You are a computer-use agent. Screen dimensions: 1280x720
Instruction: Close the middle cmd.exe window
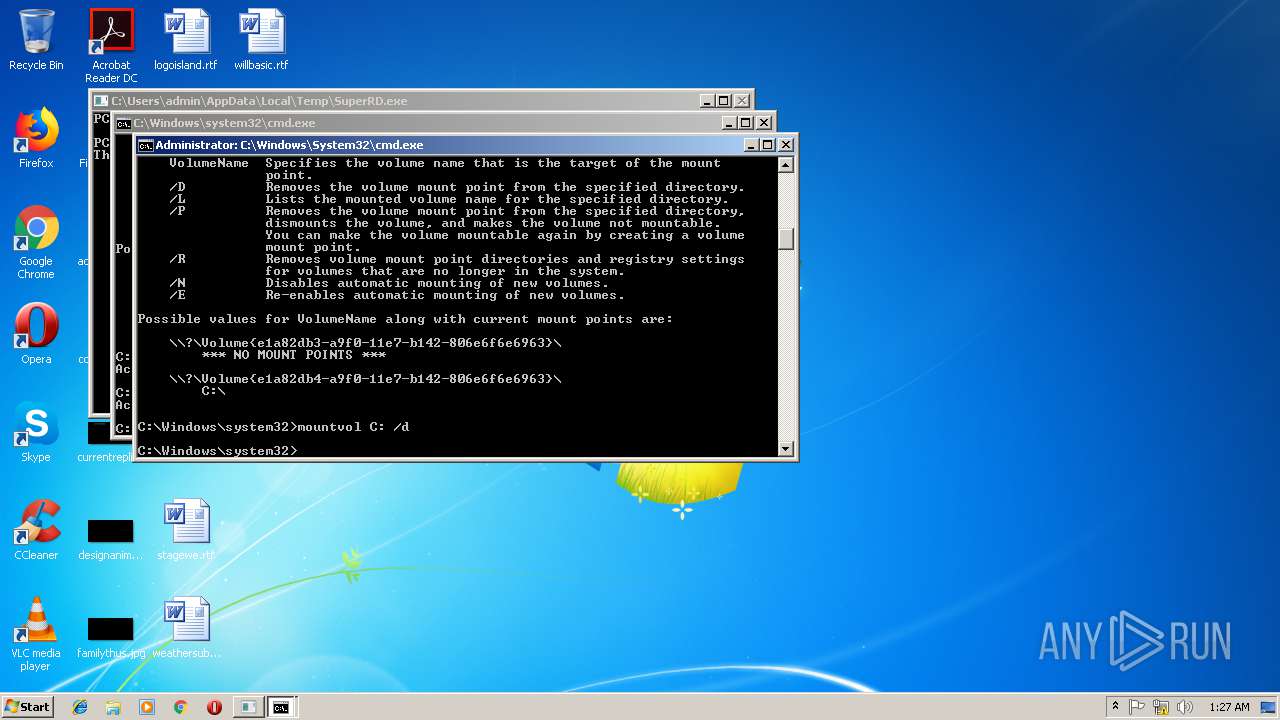click(763, 123)
